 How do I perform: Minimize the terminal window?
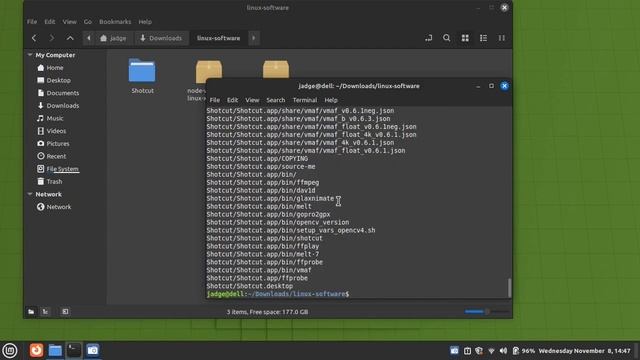(x=478, y=86)
